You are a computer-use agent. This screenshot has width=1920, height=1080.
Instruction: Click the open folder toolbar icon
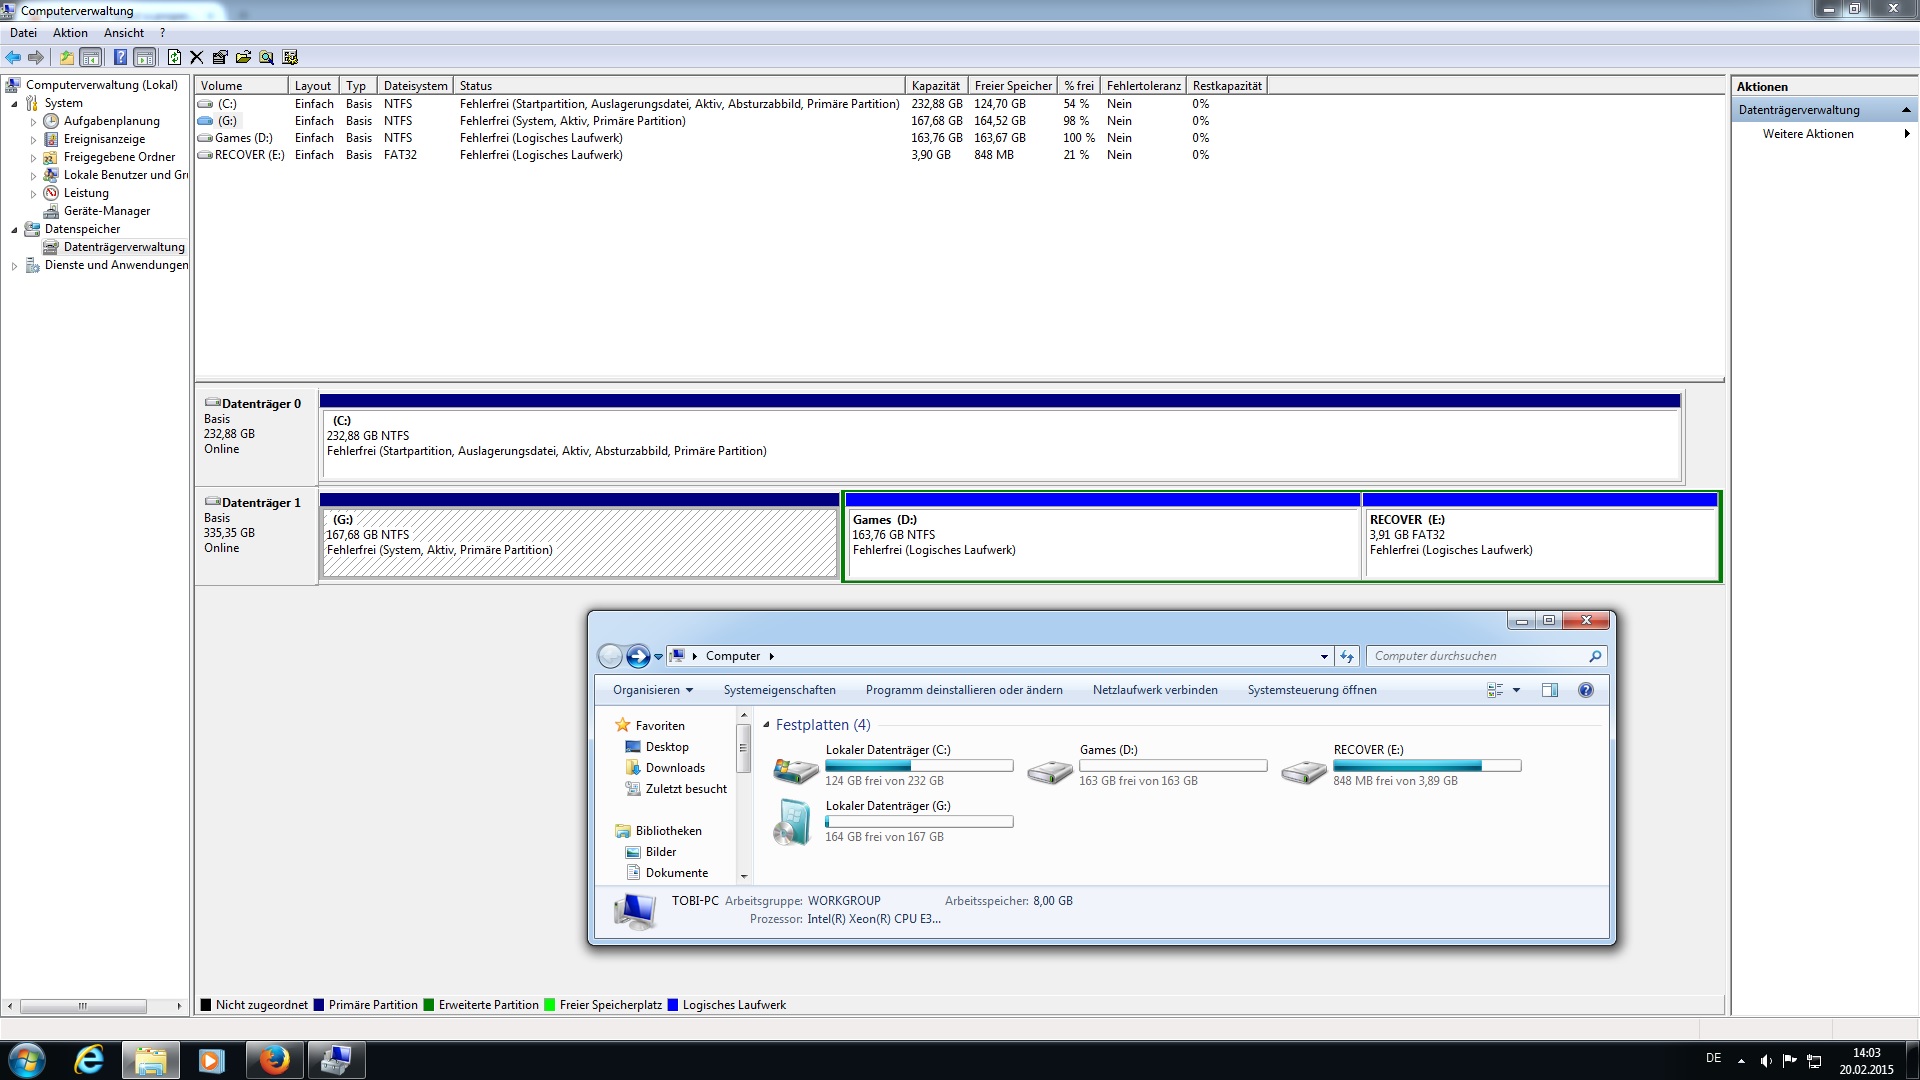click(x=243, y=57)
